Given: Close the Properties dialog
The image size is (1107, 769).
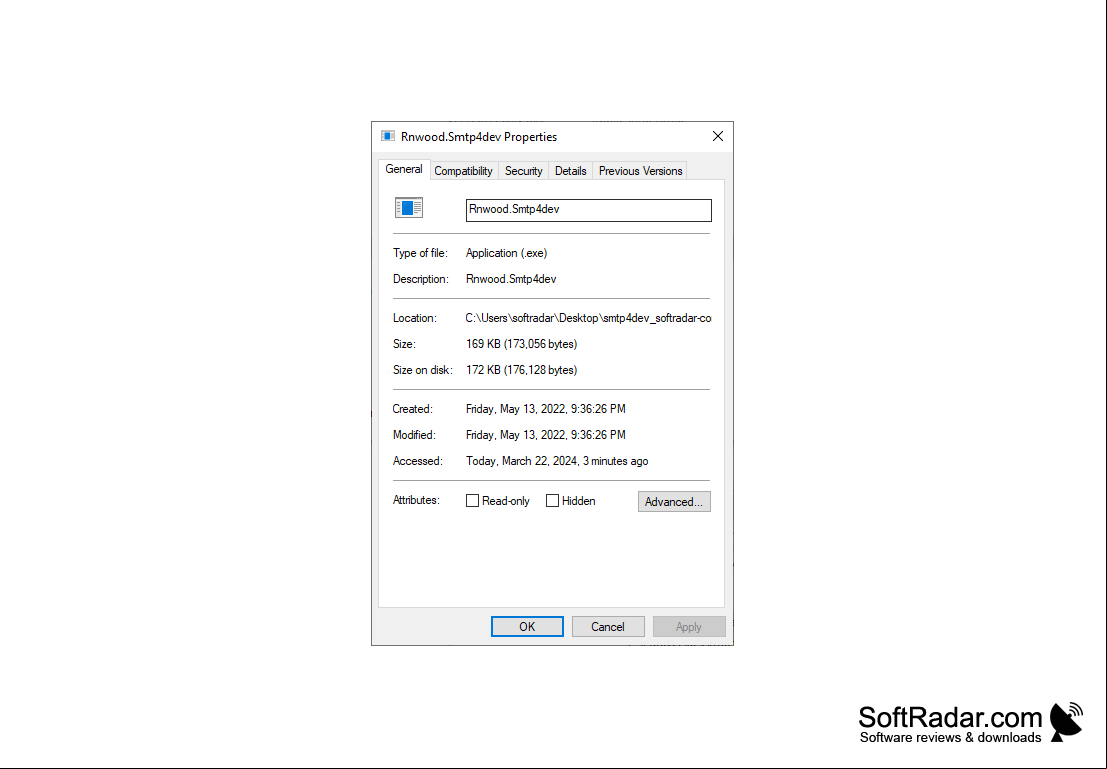Looking at the screenshot, I should point(717,136).
